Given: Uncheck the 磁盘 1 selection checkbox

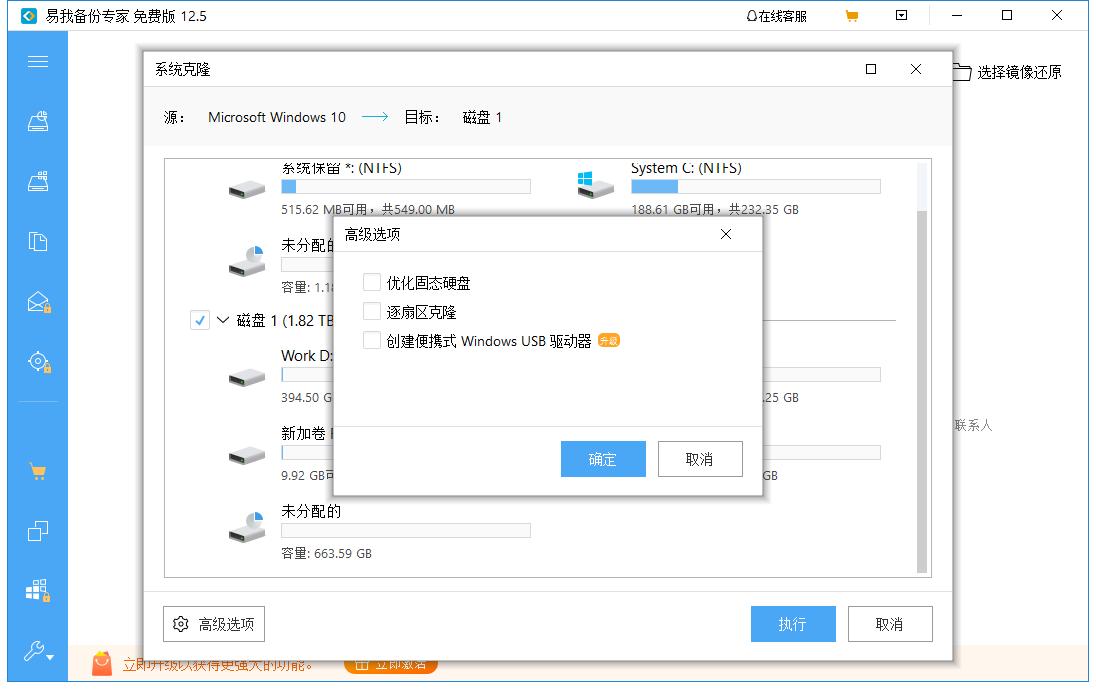Looking at the screenshot, I should pos(199,320).
